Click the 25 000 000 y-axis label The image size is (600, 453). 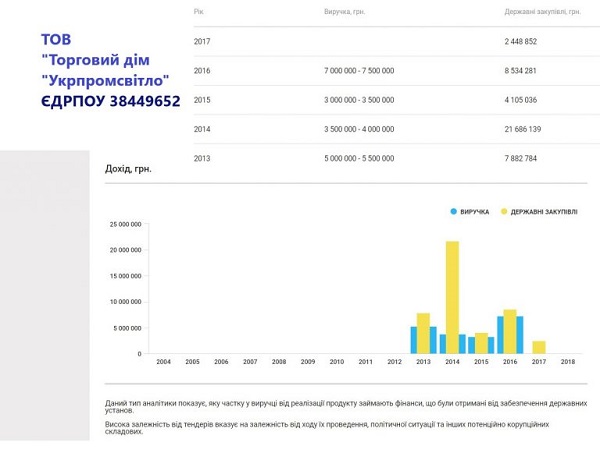point(126,224)
